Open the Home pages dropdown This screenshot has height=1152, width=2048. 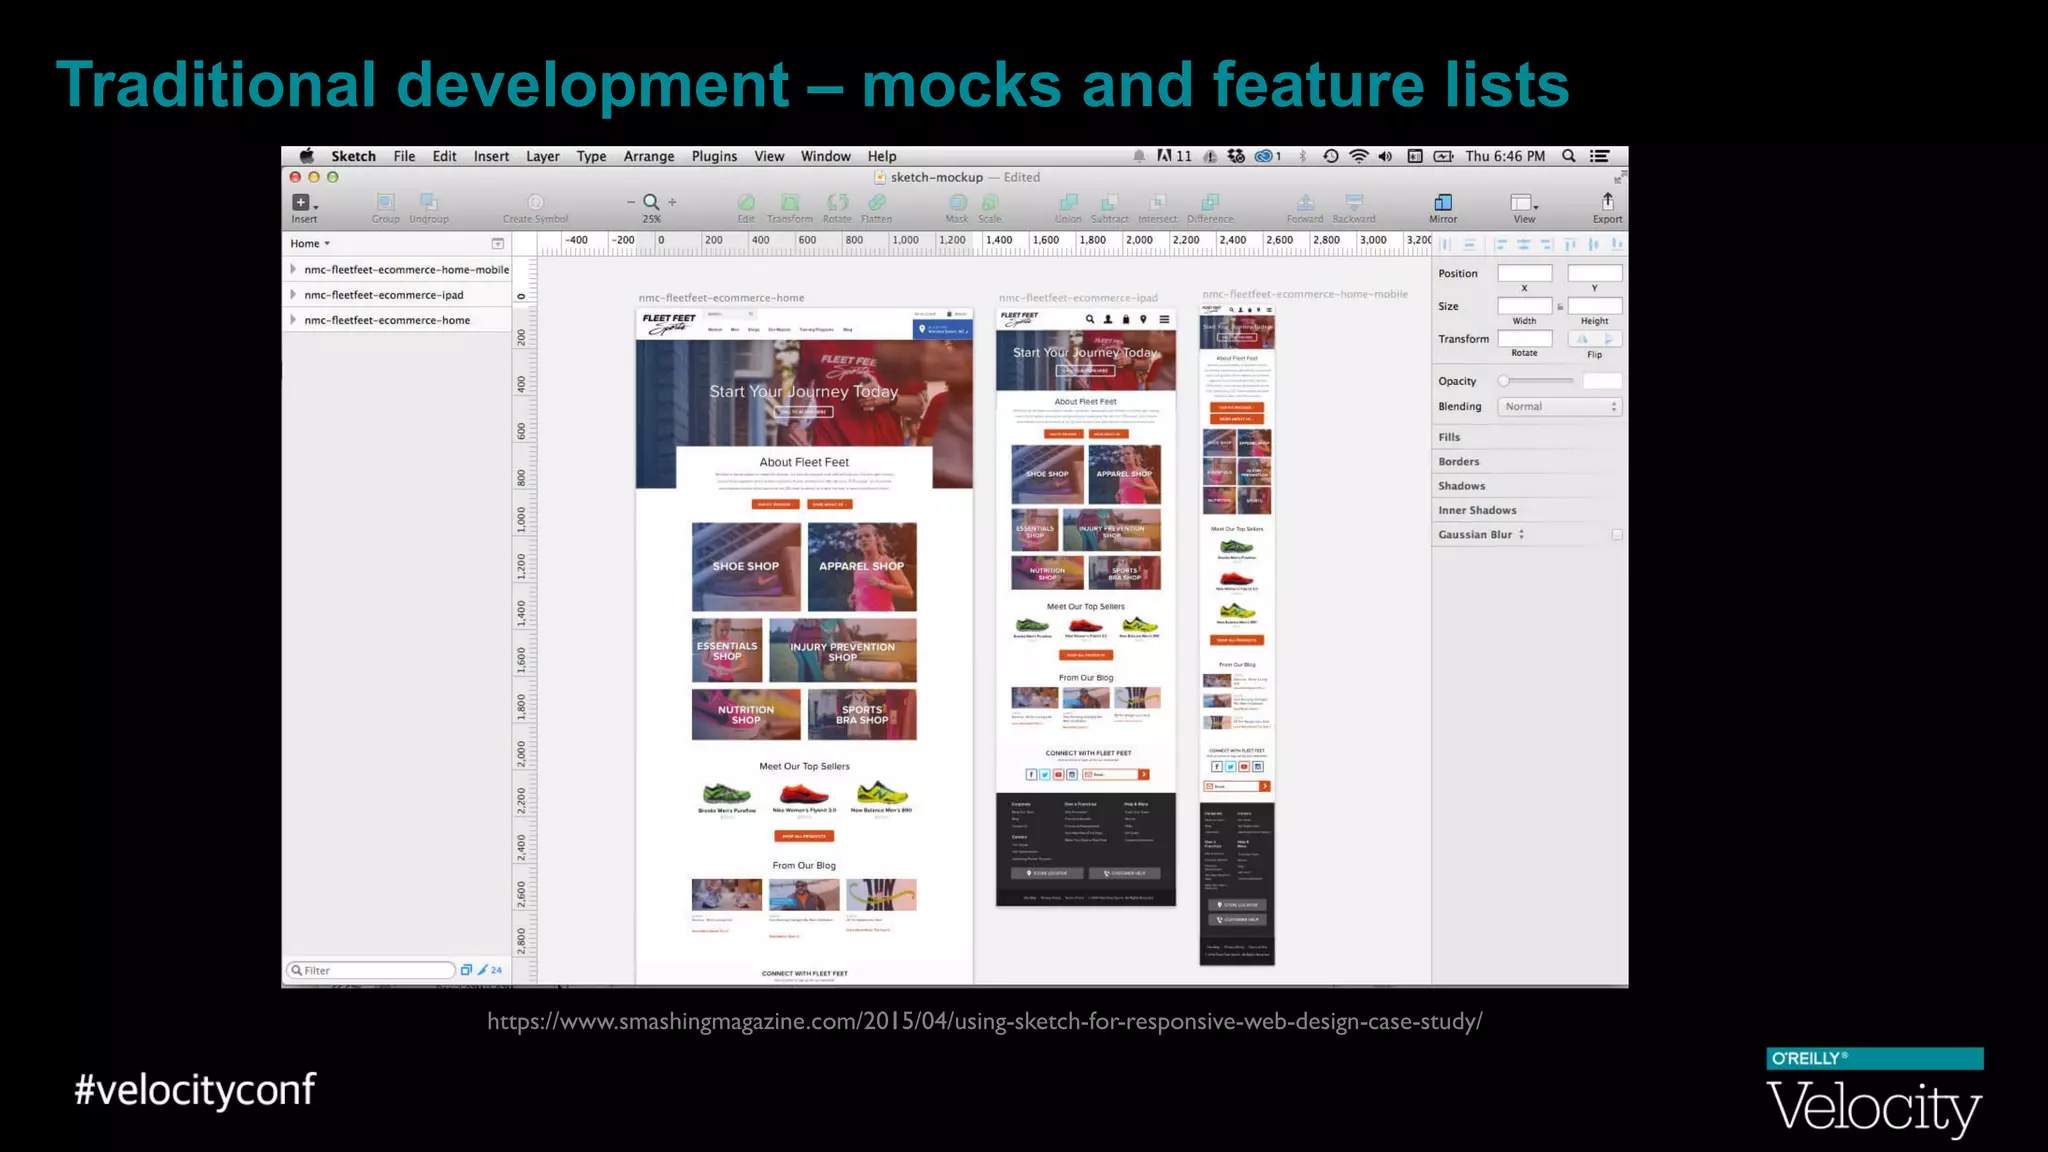tap(310, 243)
